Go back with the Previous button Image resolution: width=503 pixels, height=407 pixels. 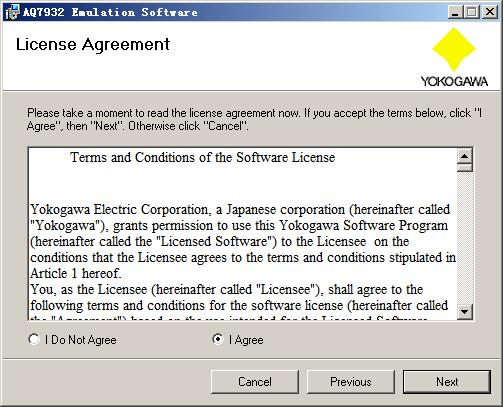coord(351,382)
